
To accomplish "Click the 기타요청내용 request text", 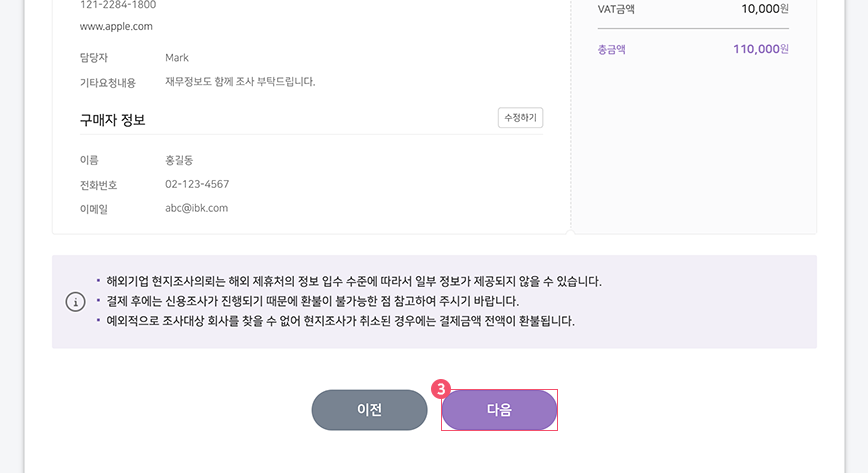I will 240,82.
